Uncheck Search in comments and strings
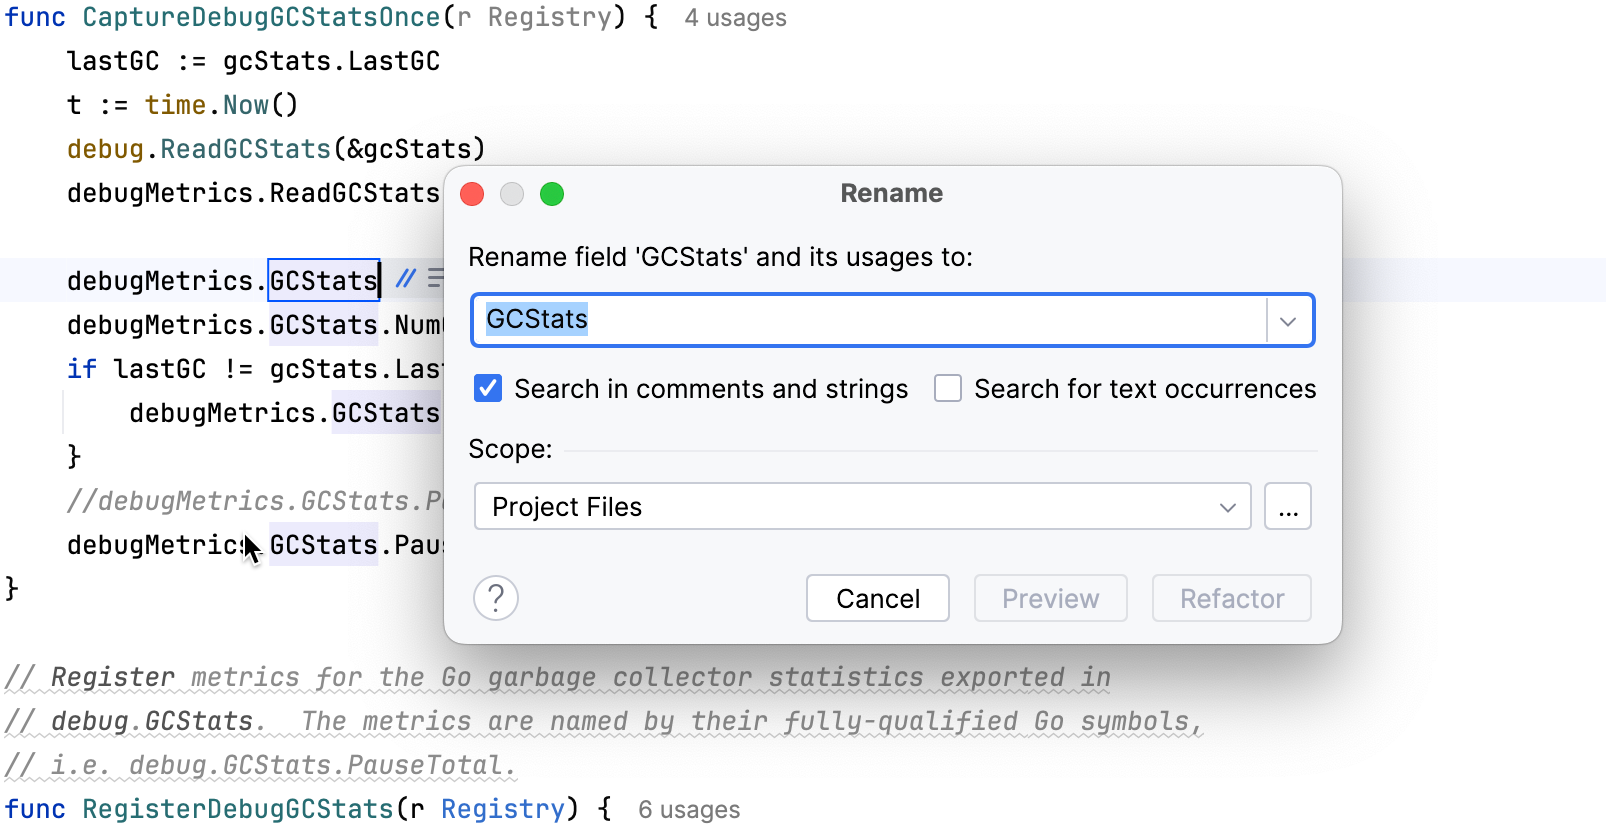The image size is (1606, 836). point(488,389)
